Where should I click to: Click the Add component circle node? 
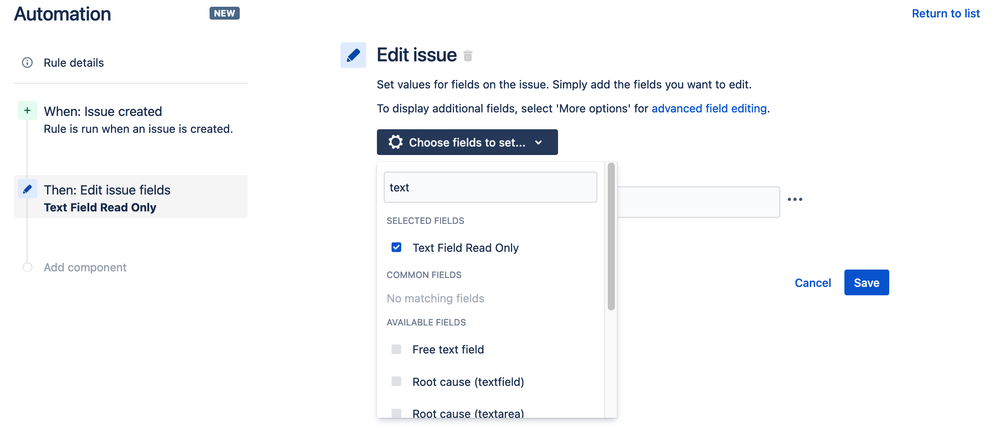tap(27, 267)
